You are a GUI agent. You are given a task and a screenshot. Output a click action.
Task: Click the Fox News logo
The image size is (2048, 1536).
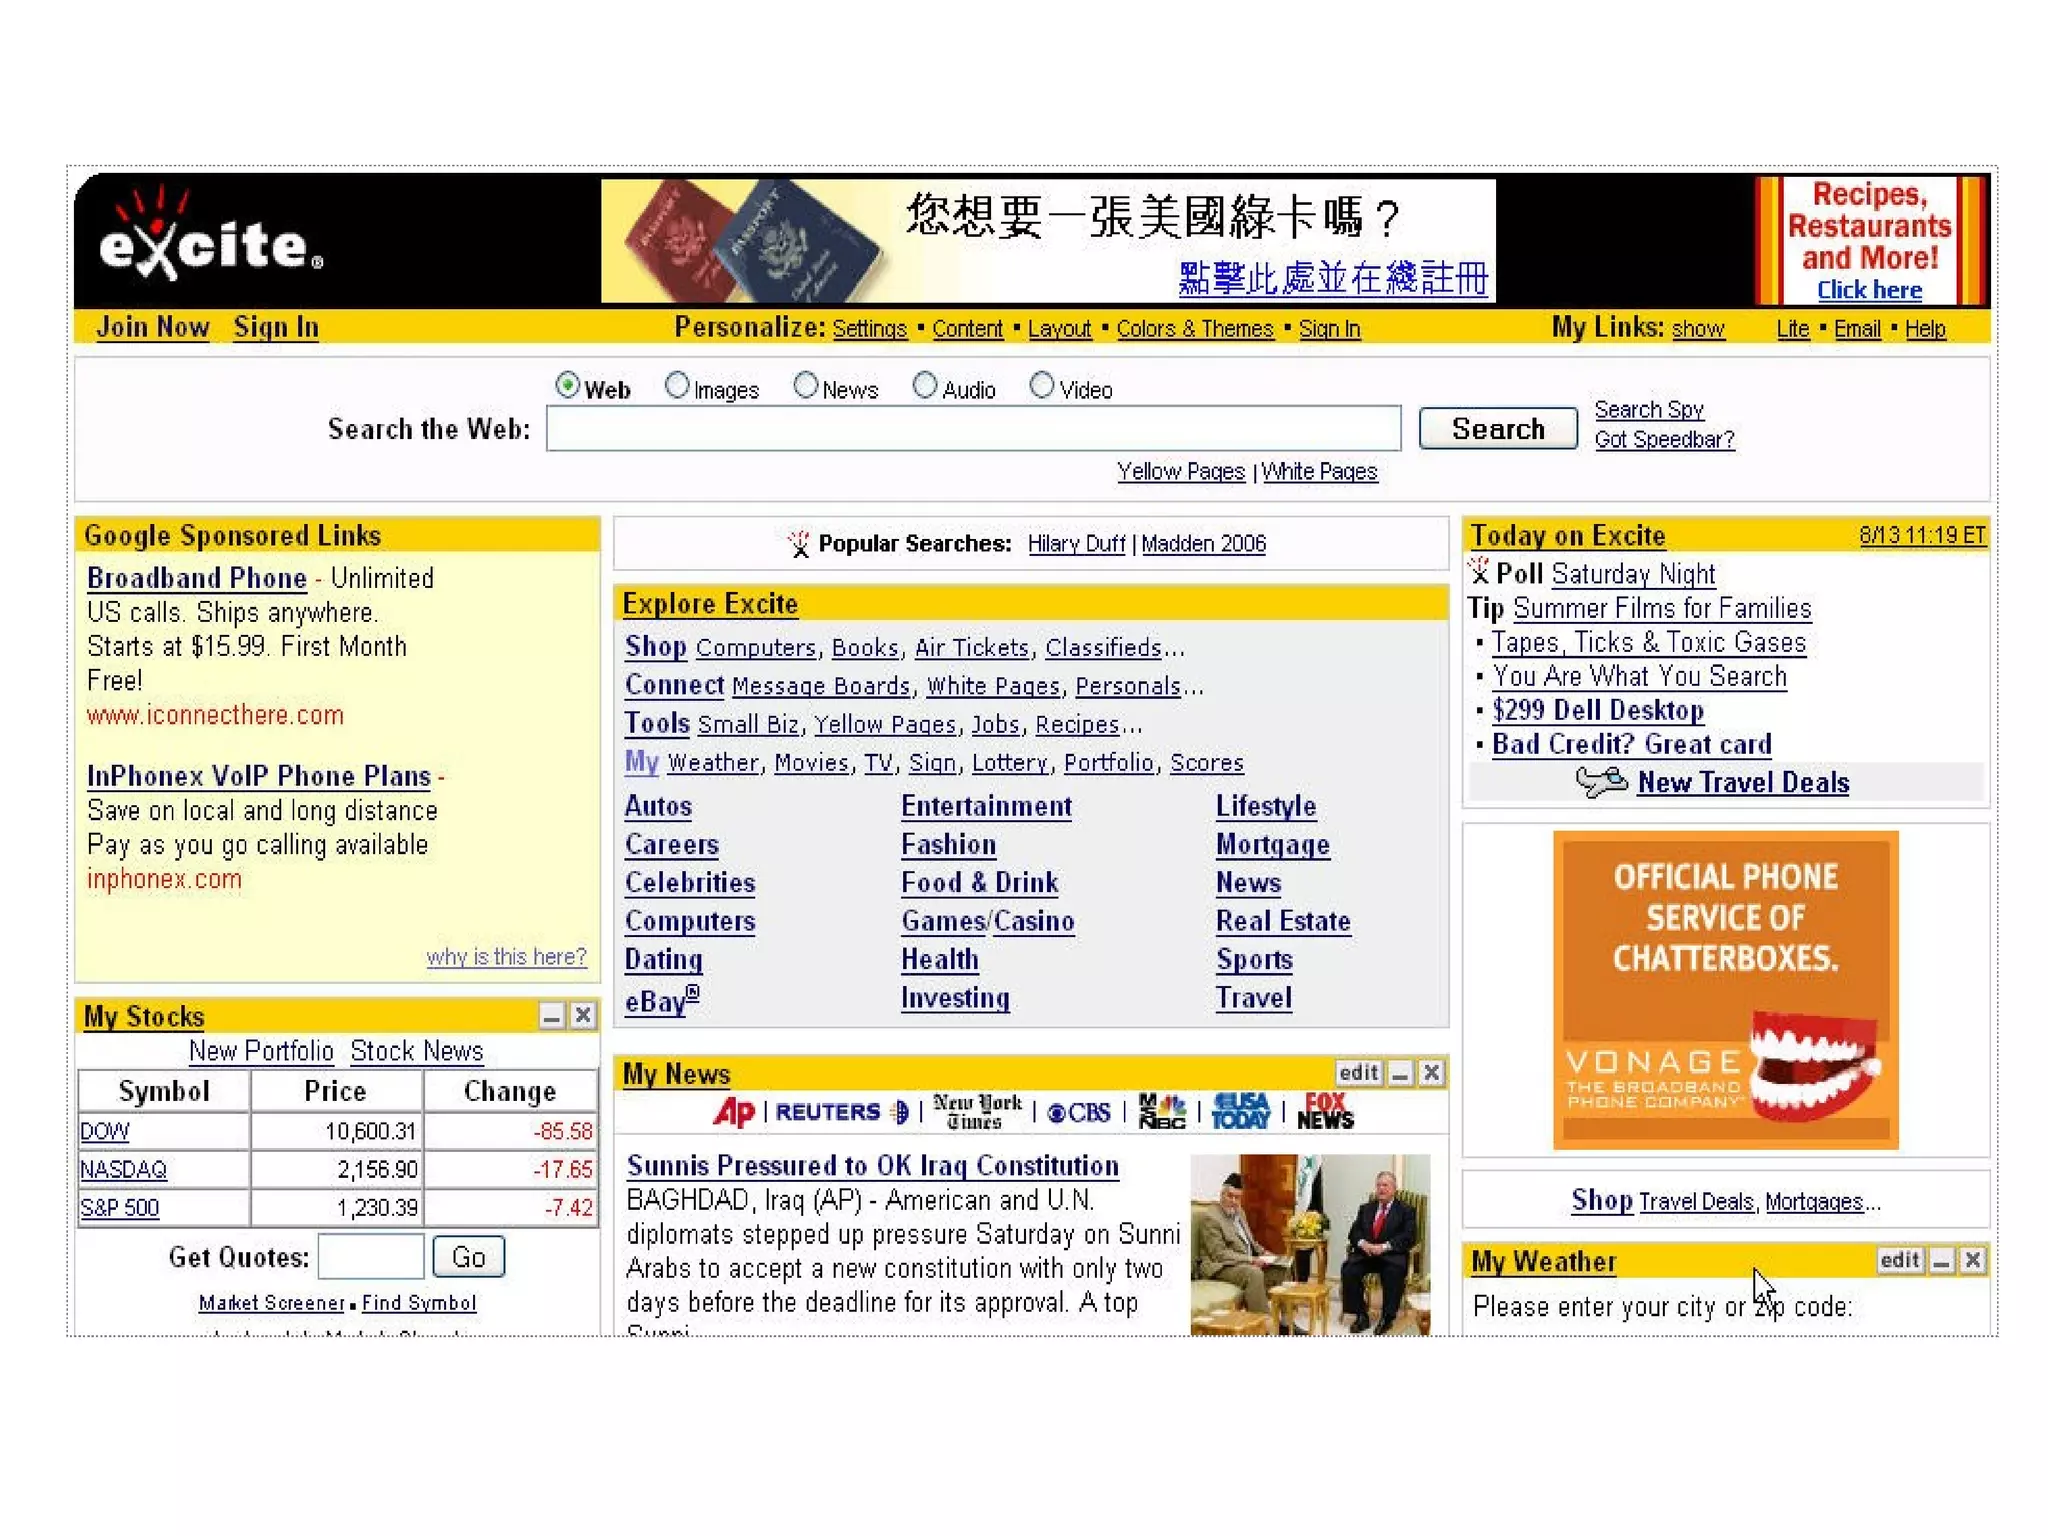coord(1324,1112)
